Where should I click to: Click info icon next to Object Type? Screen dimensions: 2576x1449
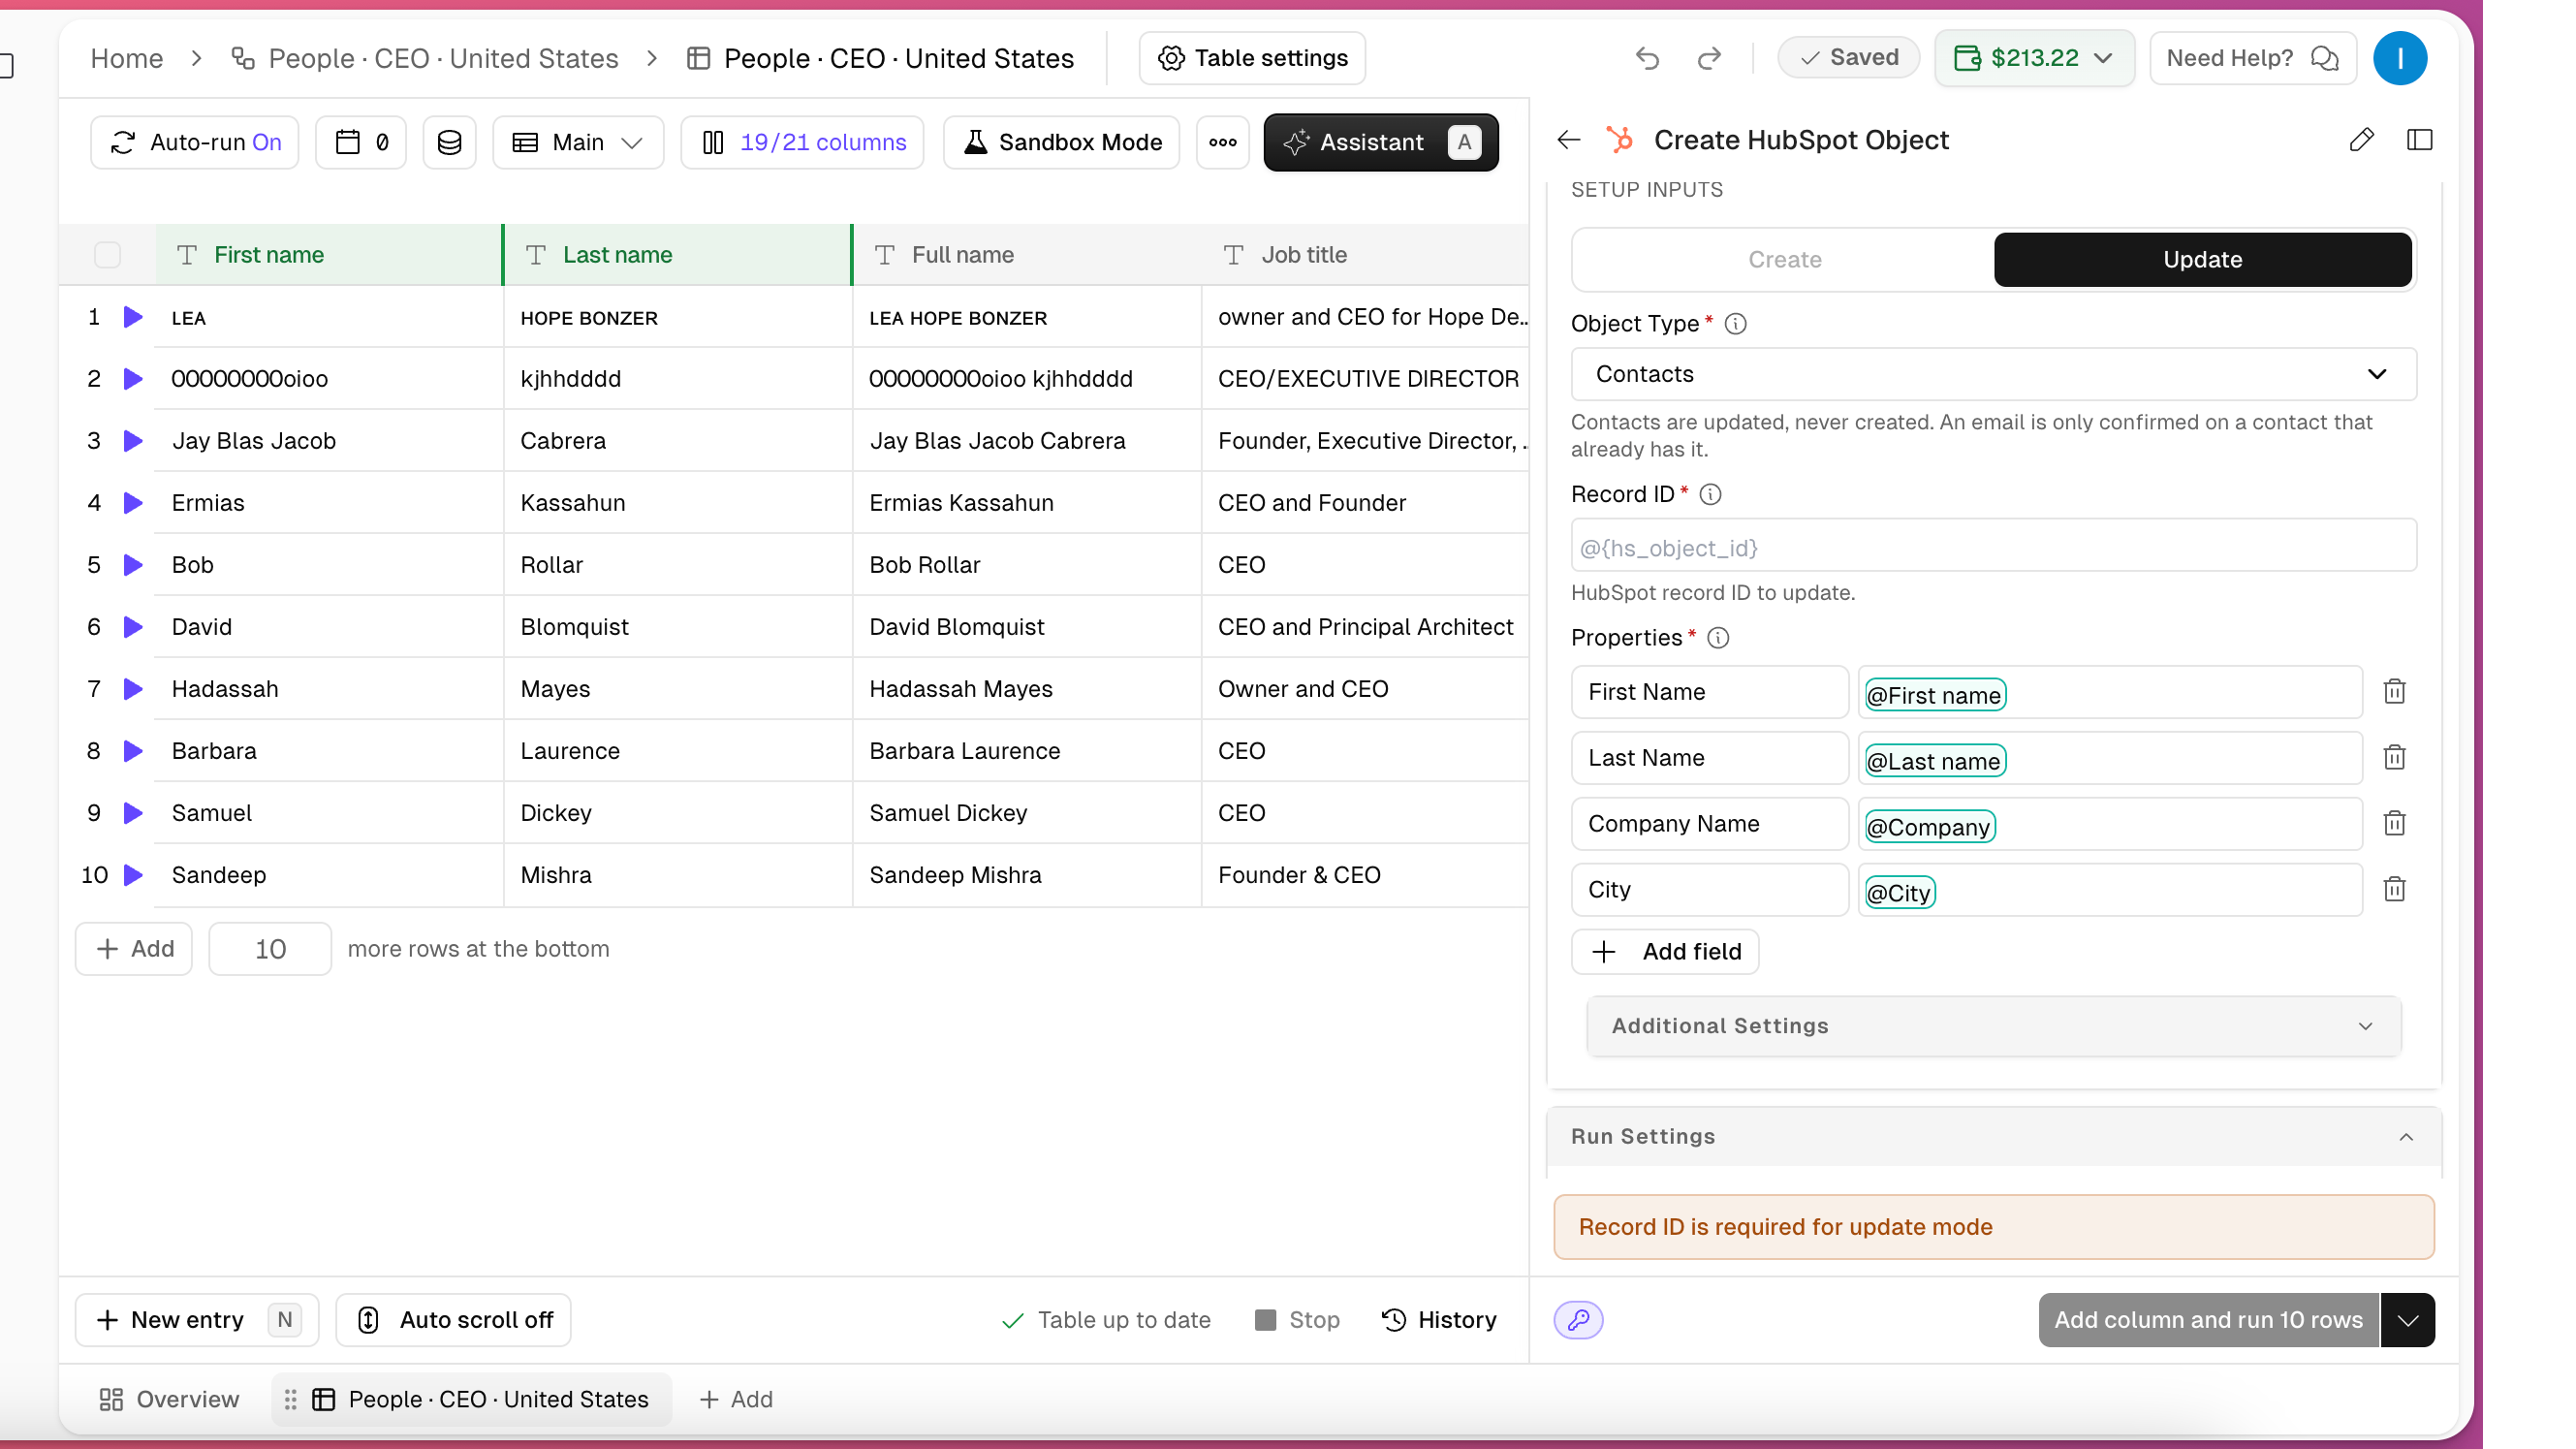click(1736, 324)
